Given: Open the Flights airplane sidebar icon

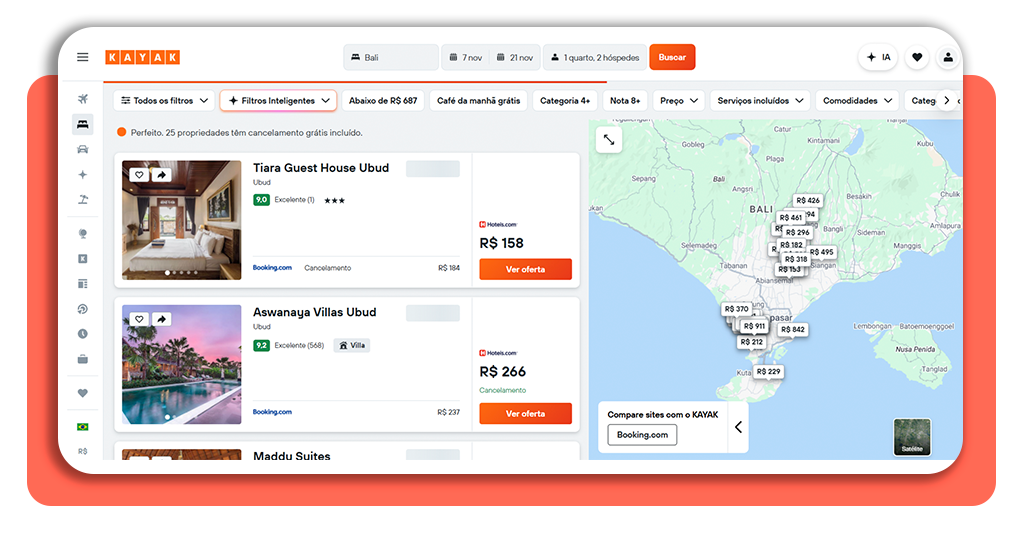Looking at the screenshot, I should point(82,99).
